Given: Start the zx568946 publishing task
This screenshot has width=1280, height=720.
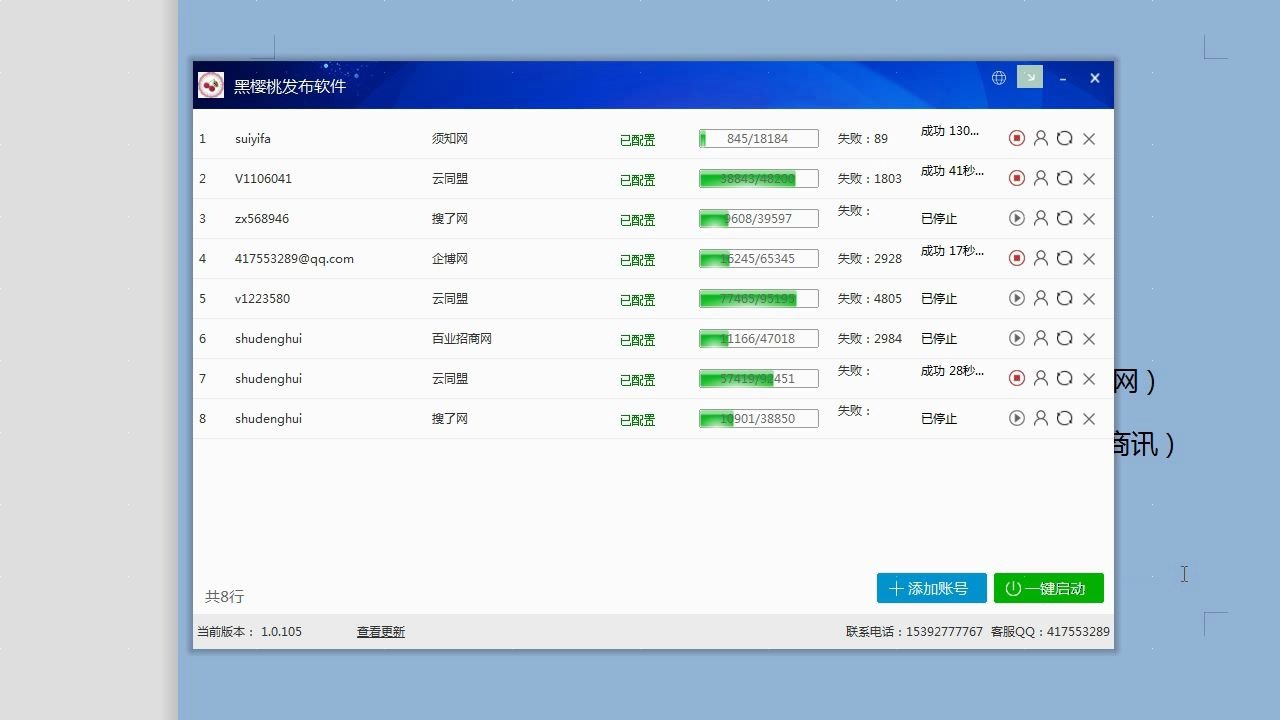Looking at the screenshot, I should click(1017, 218).
